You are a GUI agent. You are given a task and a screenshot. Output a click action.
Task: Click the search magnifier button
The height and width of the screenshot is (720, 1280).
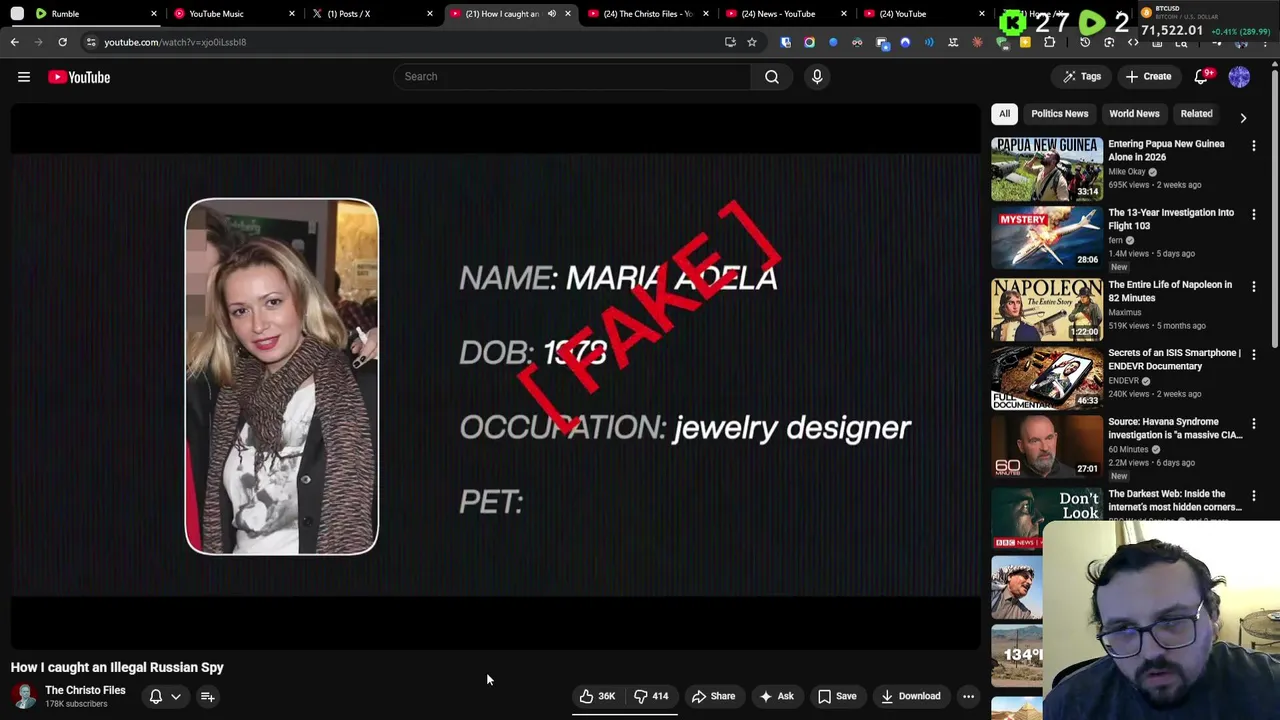pos(772,77)
